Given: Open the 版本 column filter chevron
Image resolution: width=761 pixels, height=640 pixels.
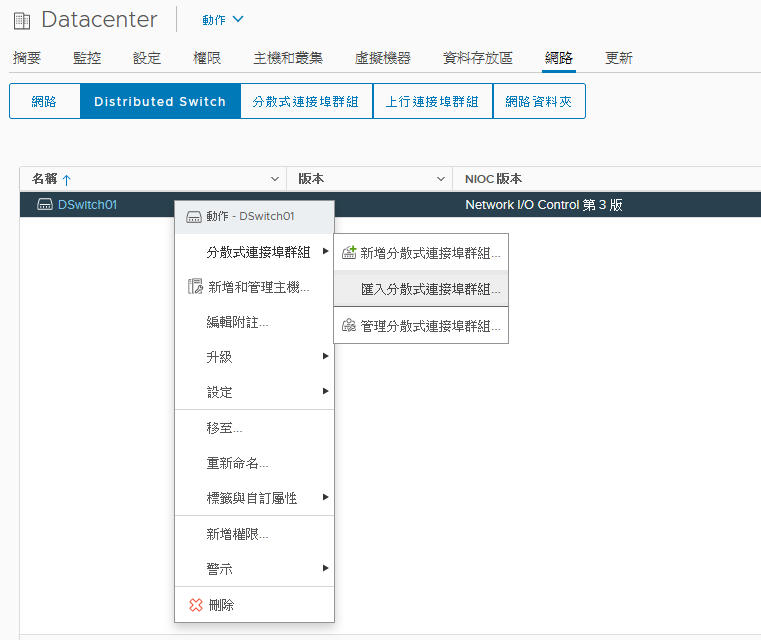Looking at the screenshot, I should pos(441,179).
